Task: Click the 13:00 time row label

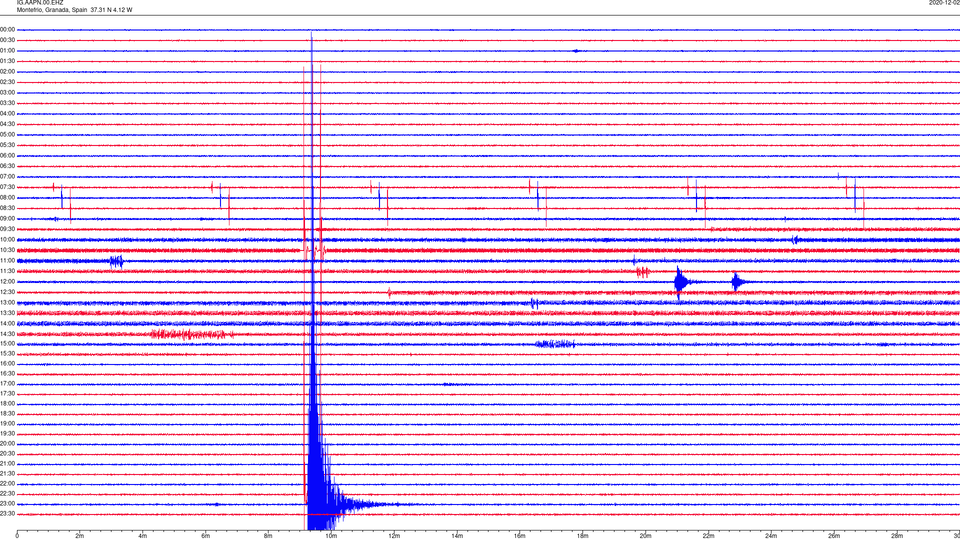Action: click(x=7, y=302)
